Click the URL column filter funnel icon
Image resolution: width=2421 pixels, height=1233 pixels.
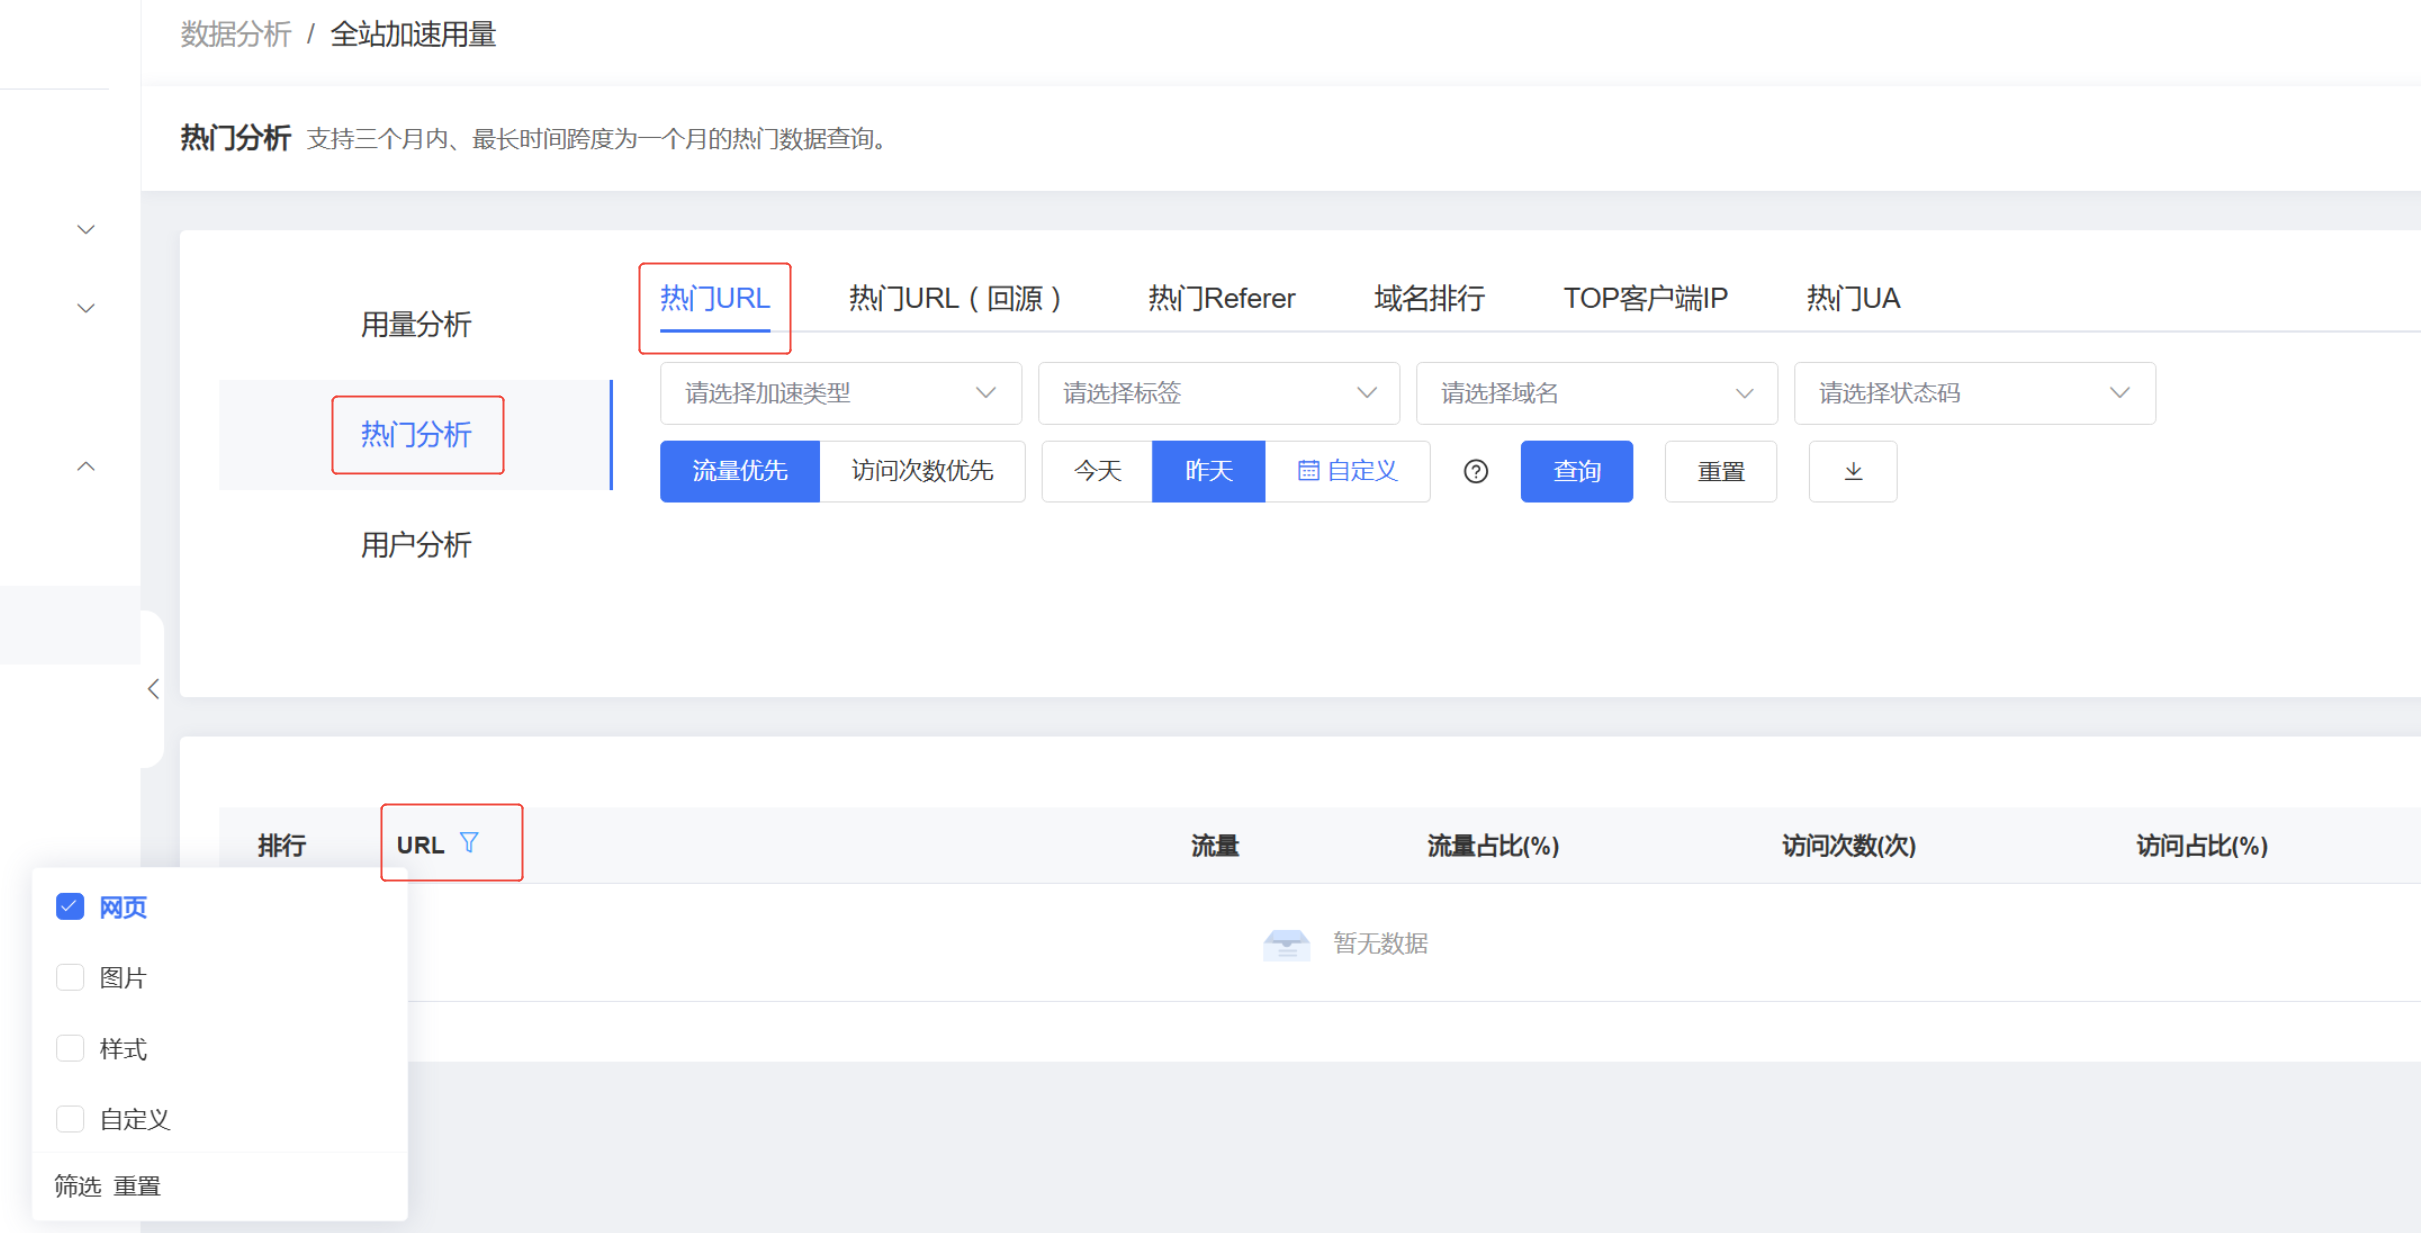[x=469, y=843]
